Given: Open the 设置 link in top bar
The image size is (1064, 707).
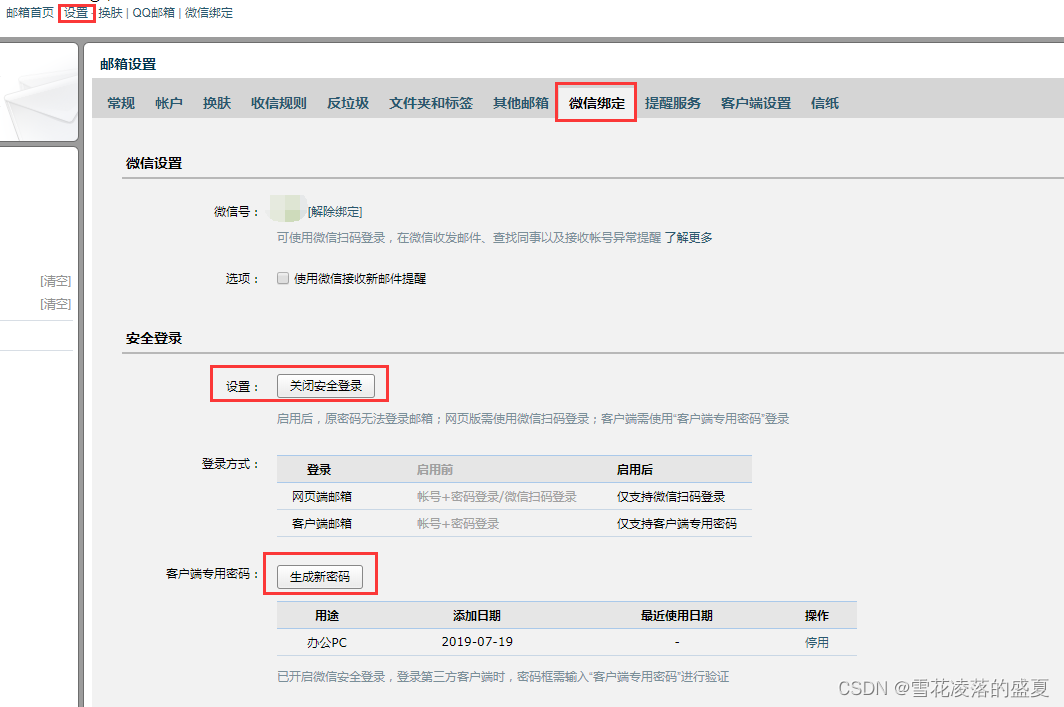Looking at the screenshot, I should pos(76,13).
